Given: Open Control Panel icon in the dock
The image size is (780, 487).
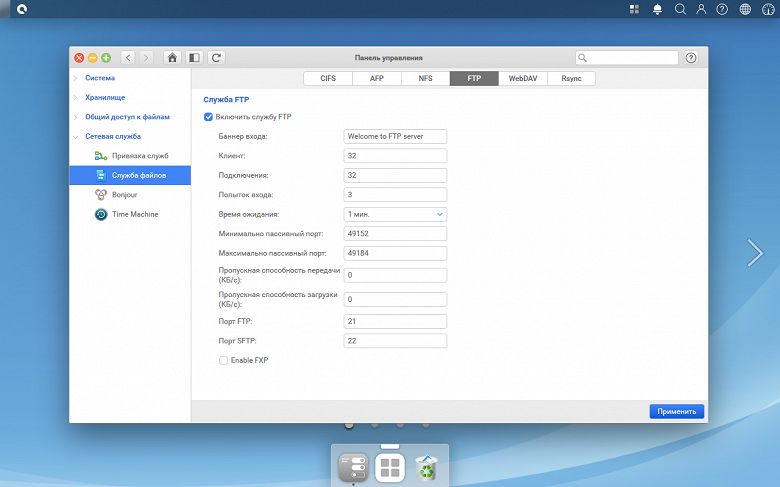Looking at the screenshot, I should [x=353, y=467].
